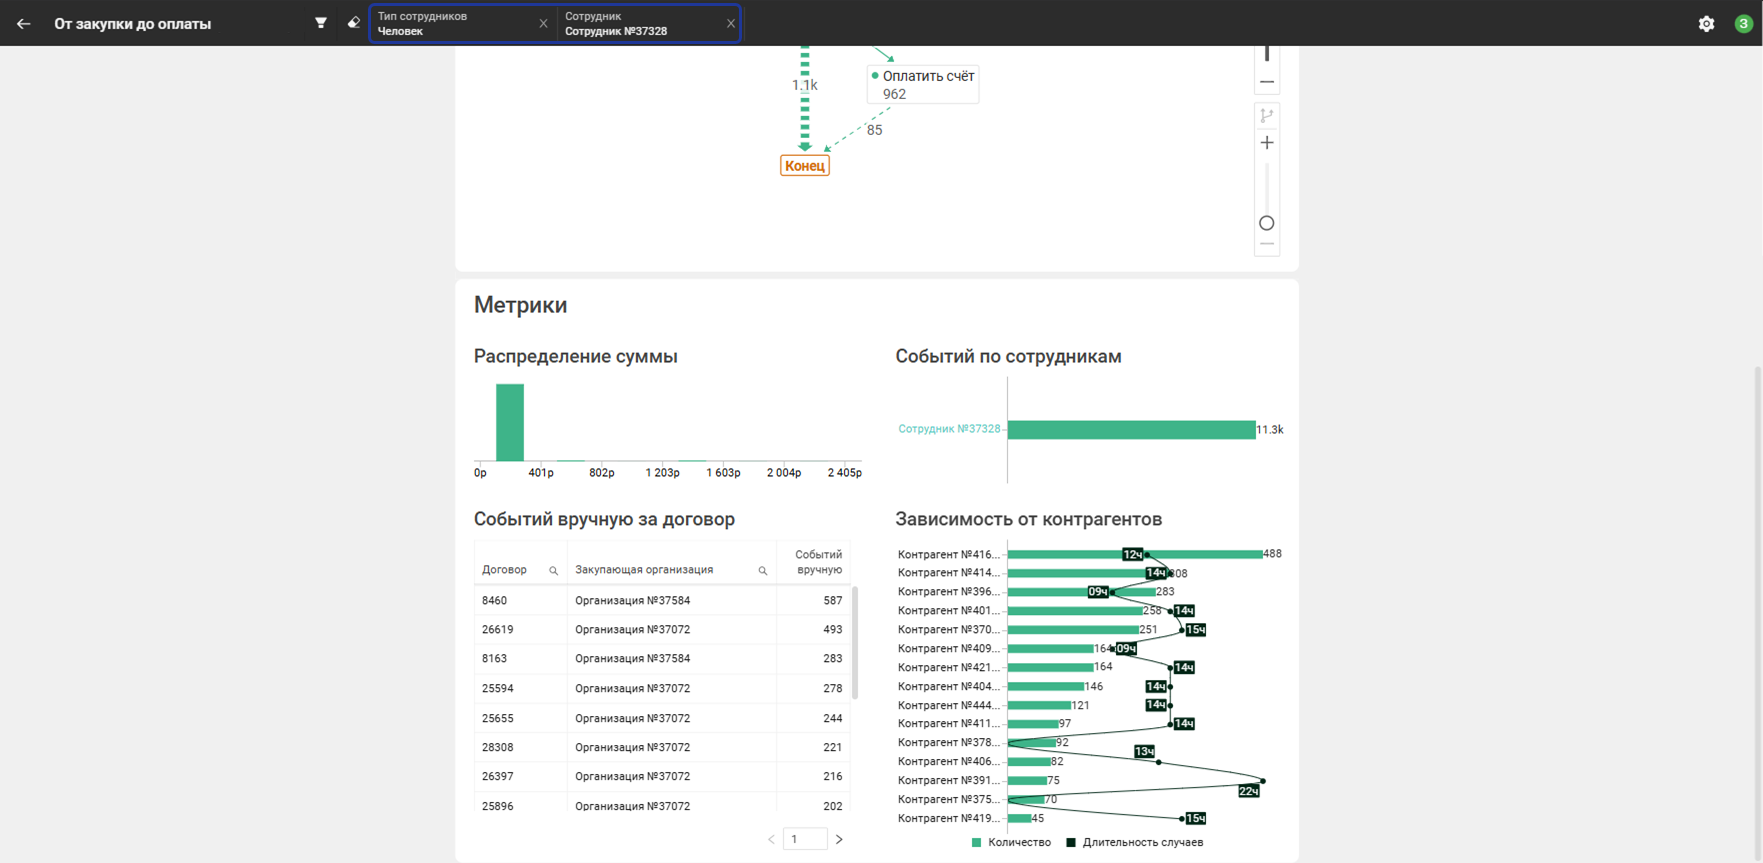Image resolution: width=1763 pixels, height=863 pixels.
Task: Open the filter funnel icon
Action: coord(321,23)
